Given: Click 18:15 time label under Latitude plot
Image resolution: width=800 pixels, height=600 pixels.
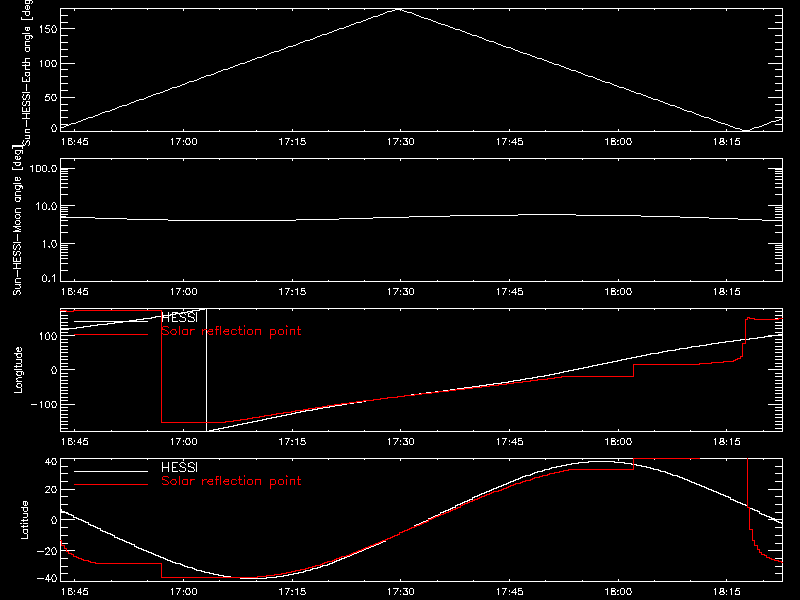Looking at the screenshot, I should pos(727,592).
